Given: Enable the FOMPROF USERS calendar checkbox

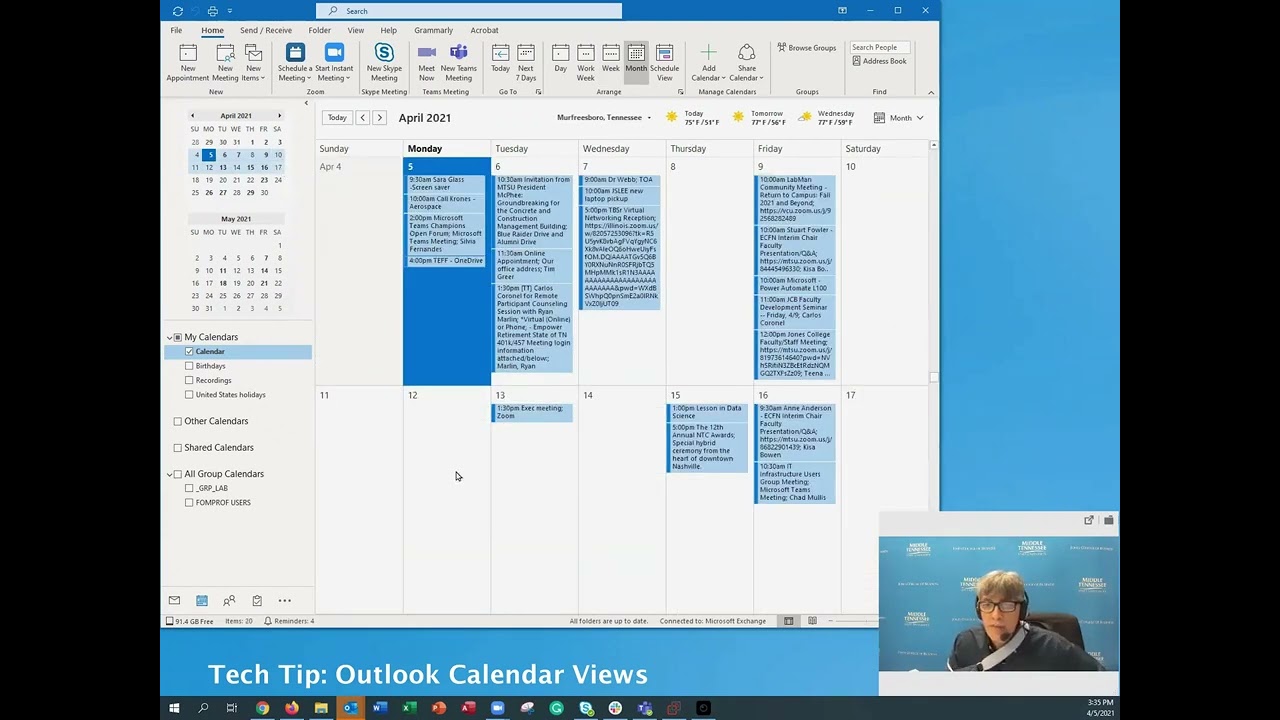Looking at the screenshot, I should pos(189,503).
